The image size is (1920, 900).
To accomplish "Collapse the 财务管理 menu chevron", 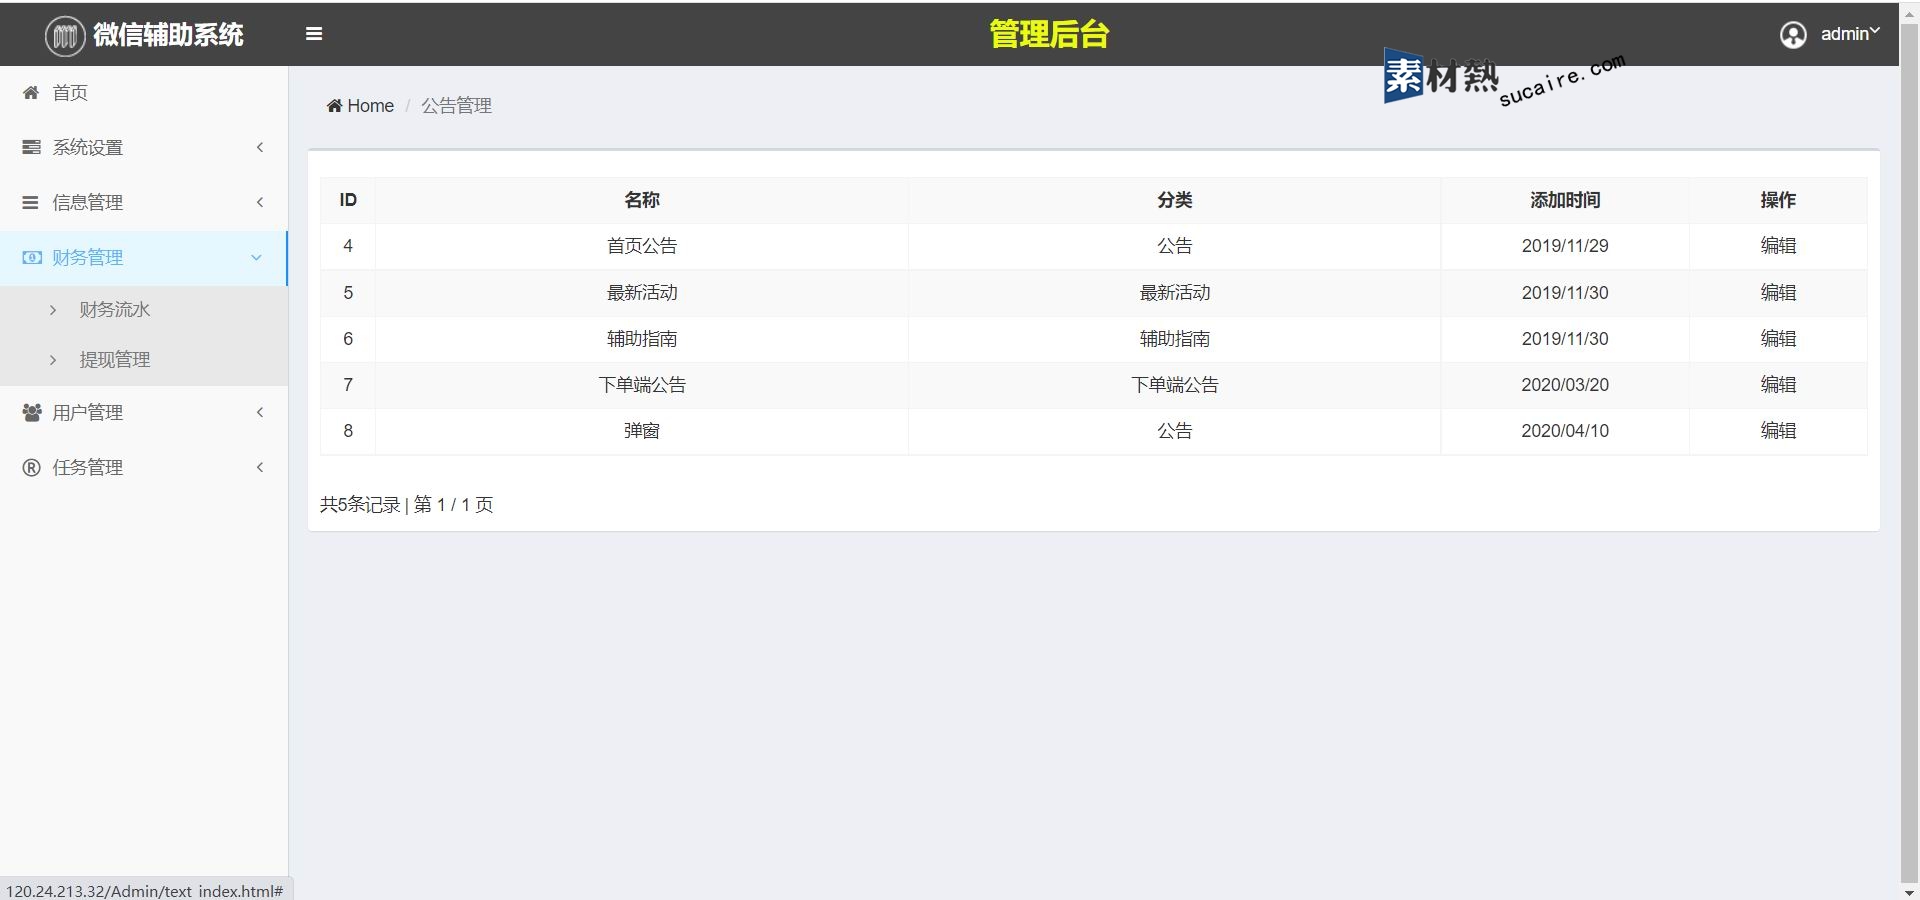I will (256, 258).
